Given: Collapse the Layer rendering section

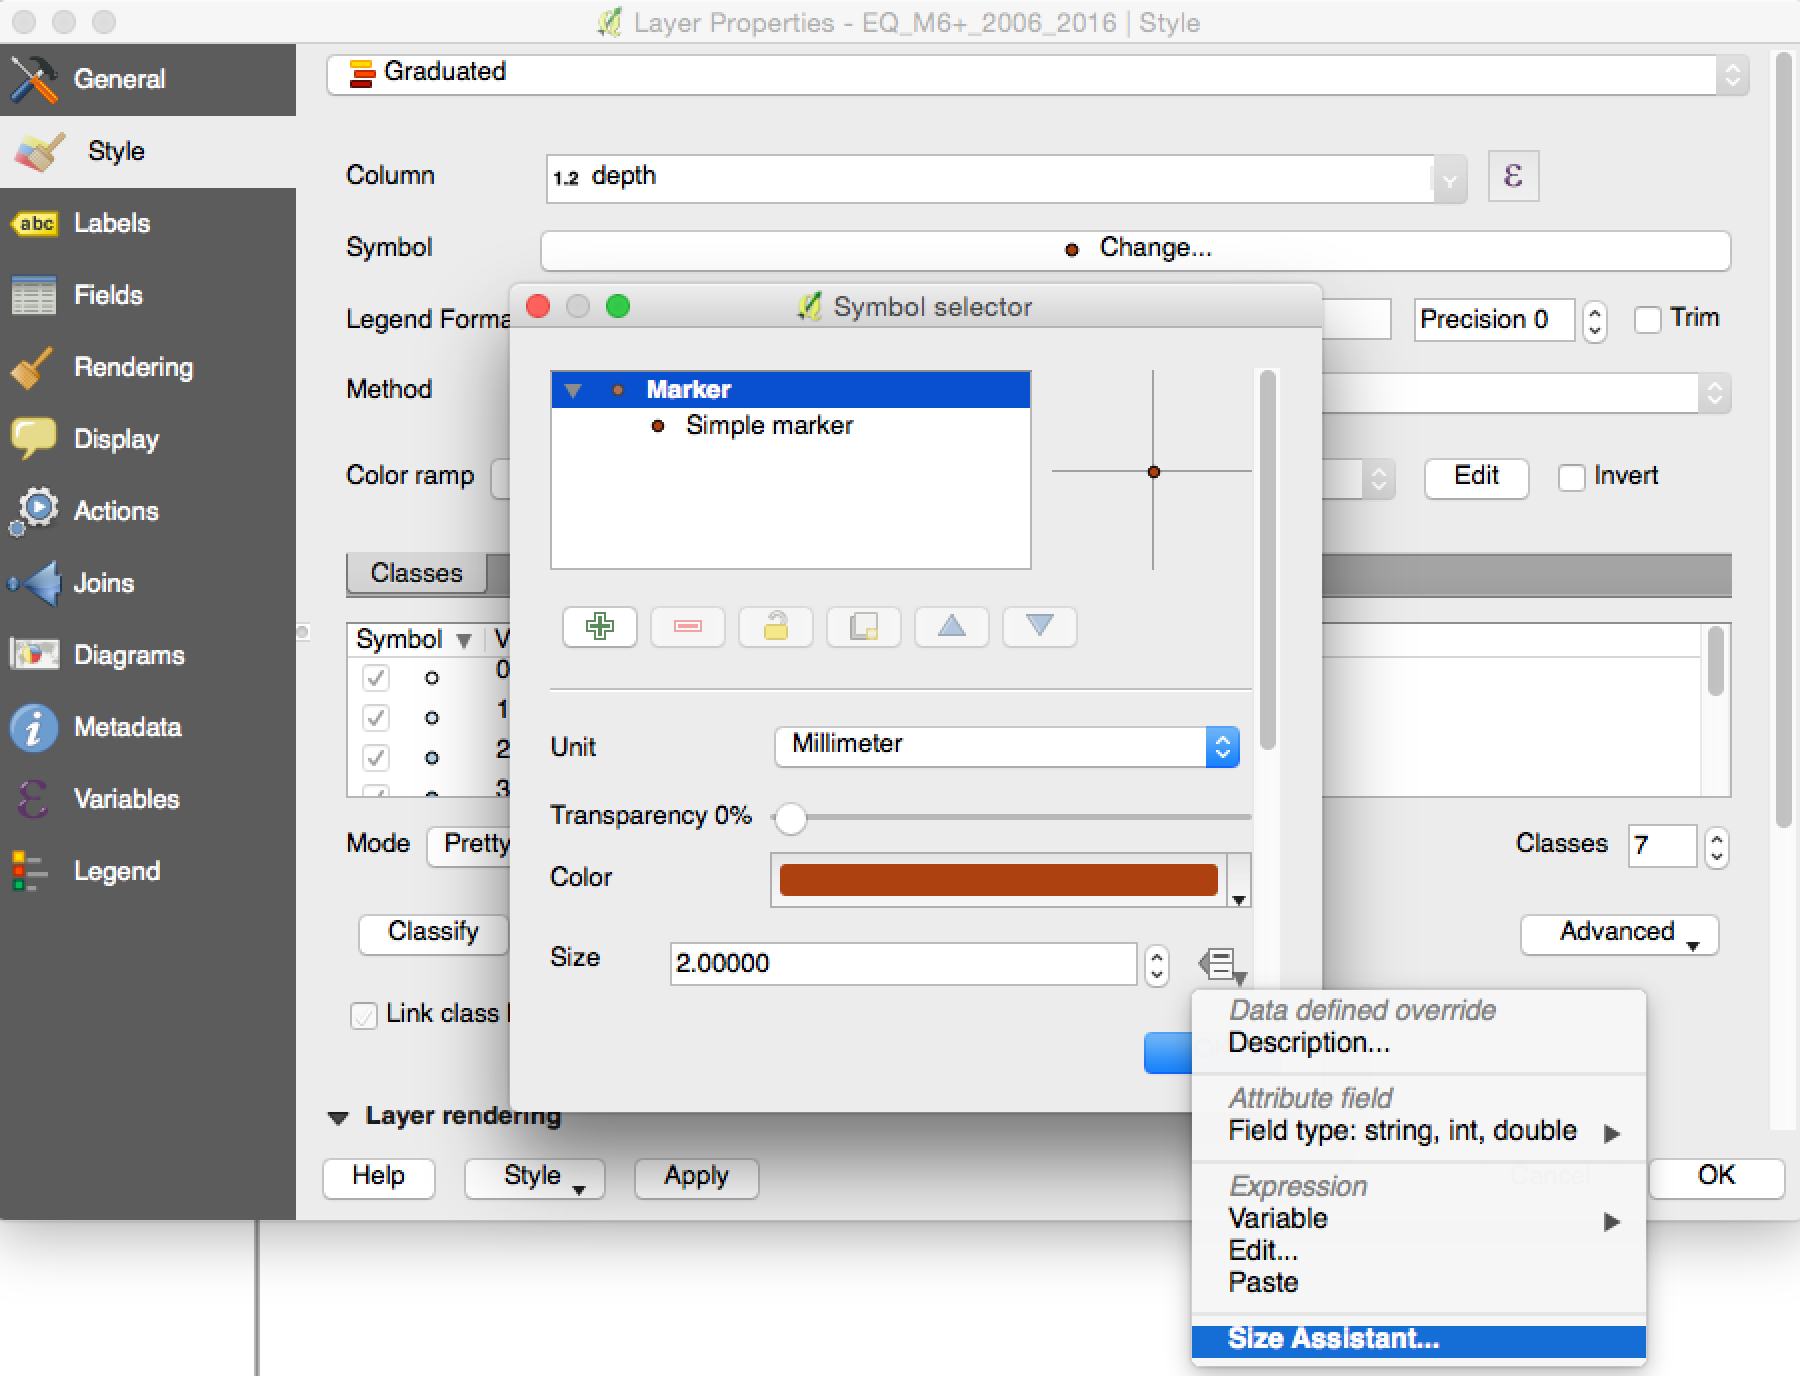Looking at the screenshot, I should coord(338,1118).
